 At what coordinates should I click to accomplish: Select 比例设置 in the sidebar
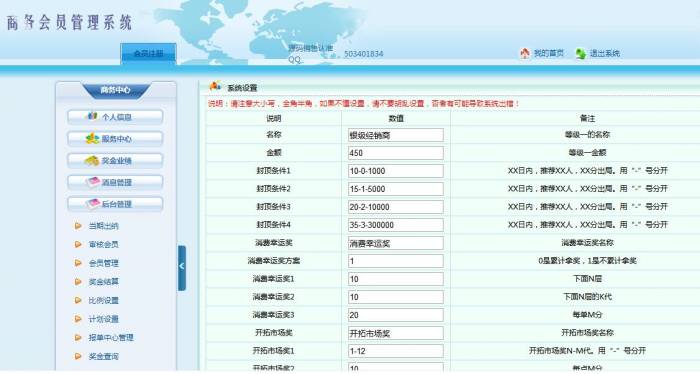[x=103, y=301]
